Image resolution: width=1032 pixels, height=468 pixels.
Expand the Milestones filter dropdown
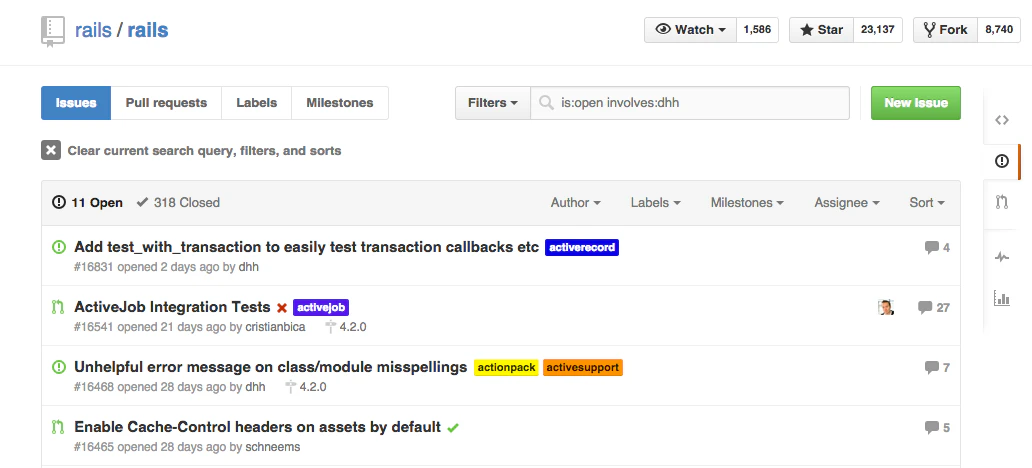747,203
